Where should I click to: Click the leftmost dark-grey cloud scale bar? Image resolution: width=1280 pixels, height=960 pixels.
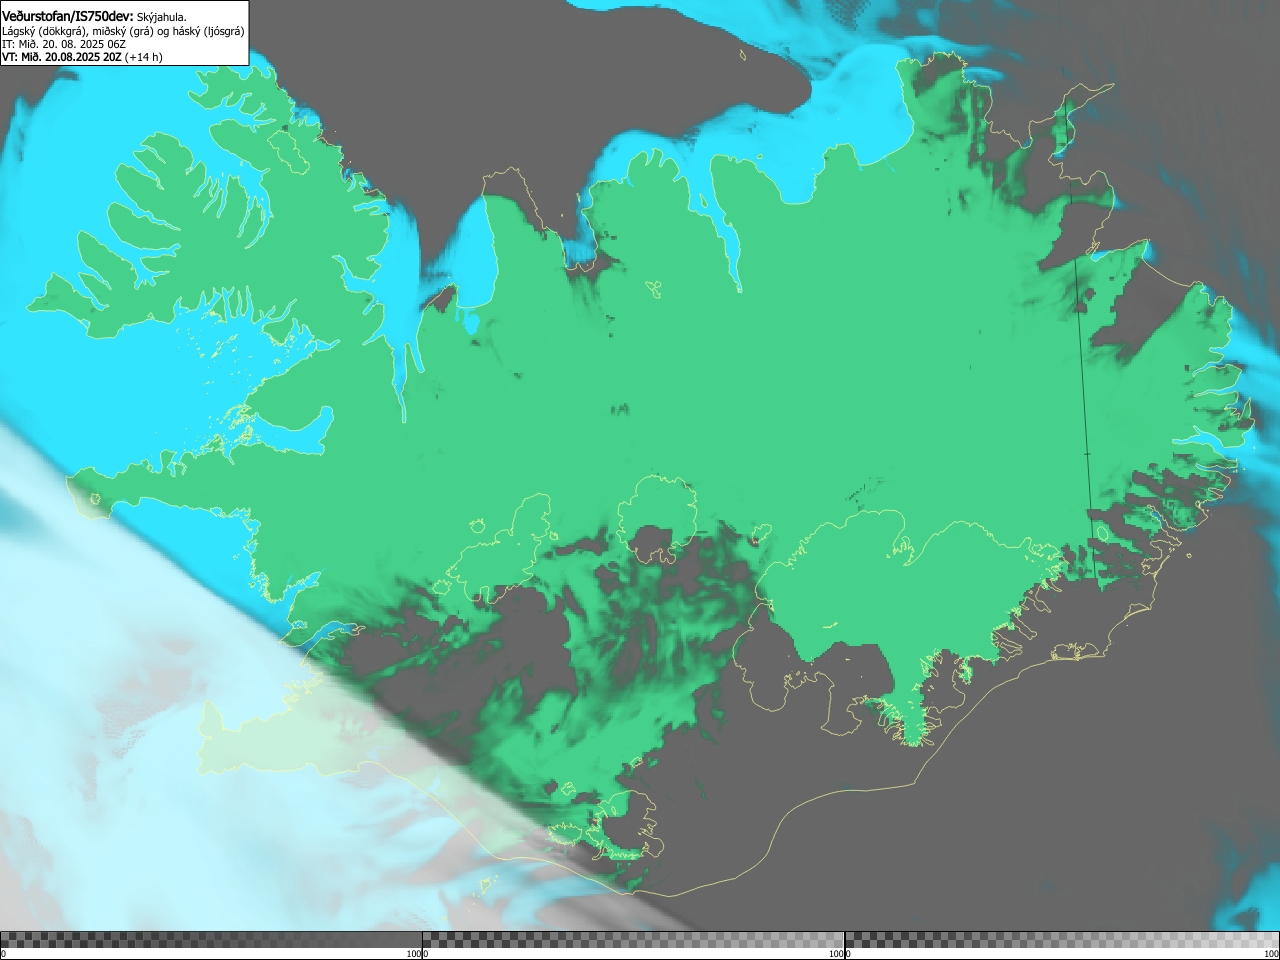pyautogui.click(x=211, y=940)
